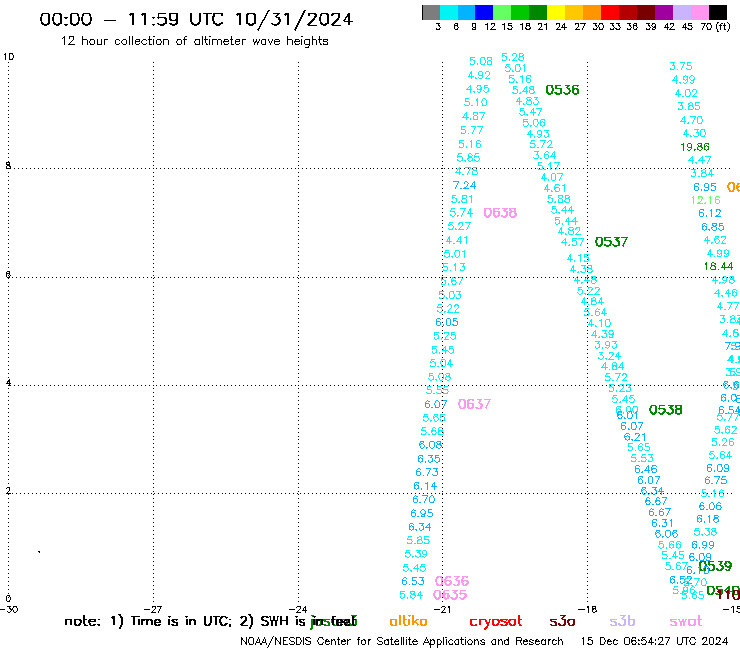Click the wave height value 5.84

coord(411,595)
